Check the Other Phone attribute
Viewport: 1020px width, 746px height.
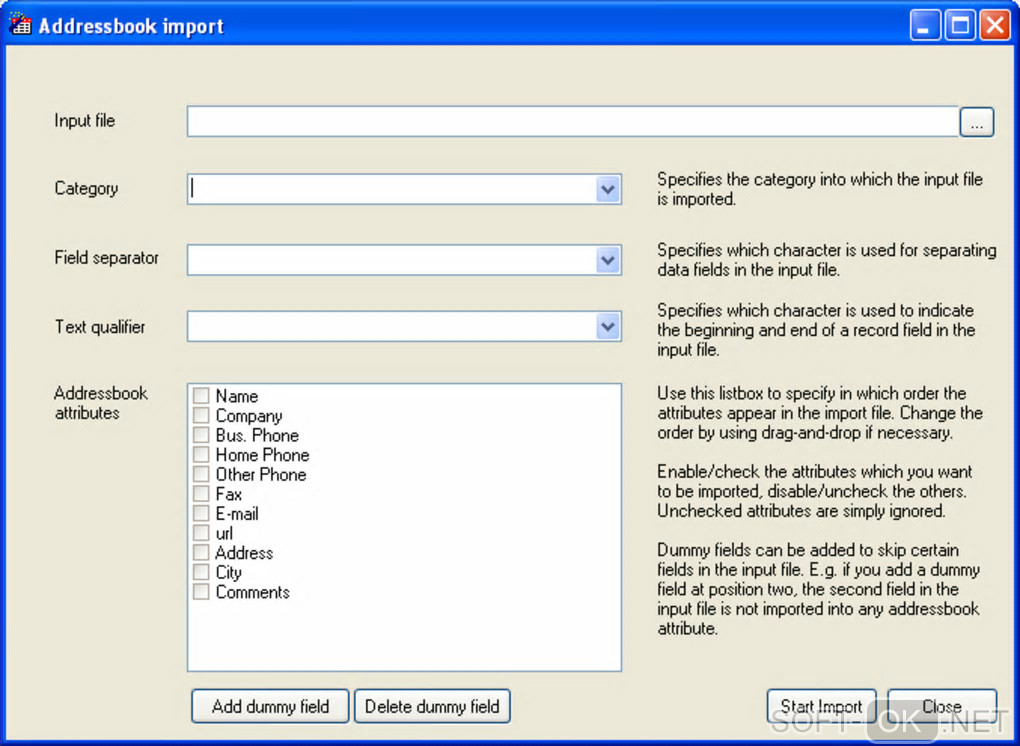point(201,474)
